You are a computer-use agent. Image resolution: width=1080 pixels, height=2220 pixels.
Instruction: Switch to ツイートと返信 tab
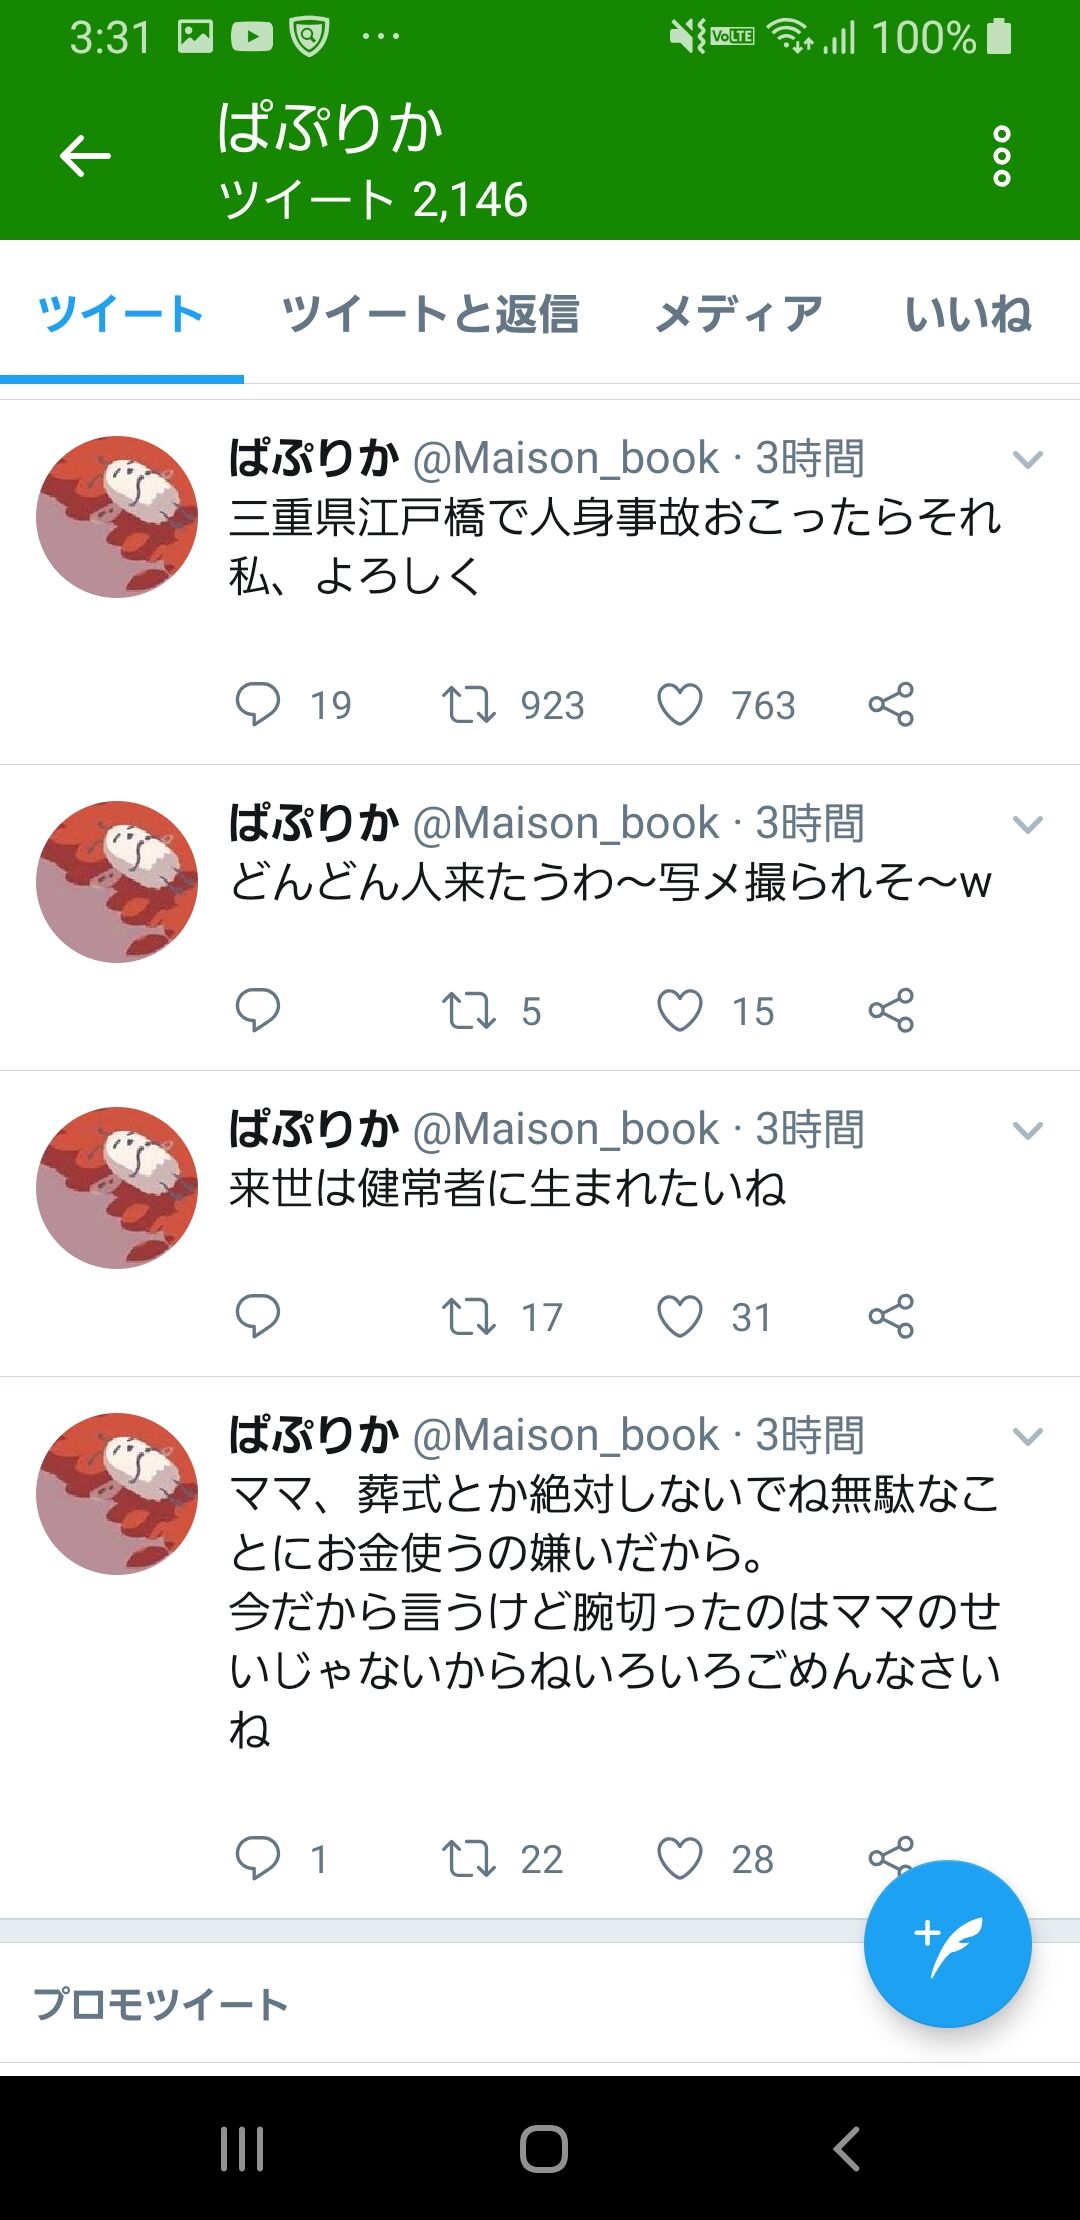pos(431,314)
